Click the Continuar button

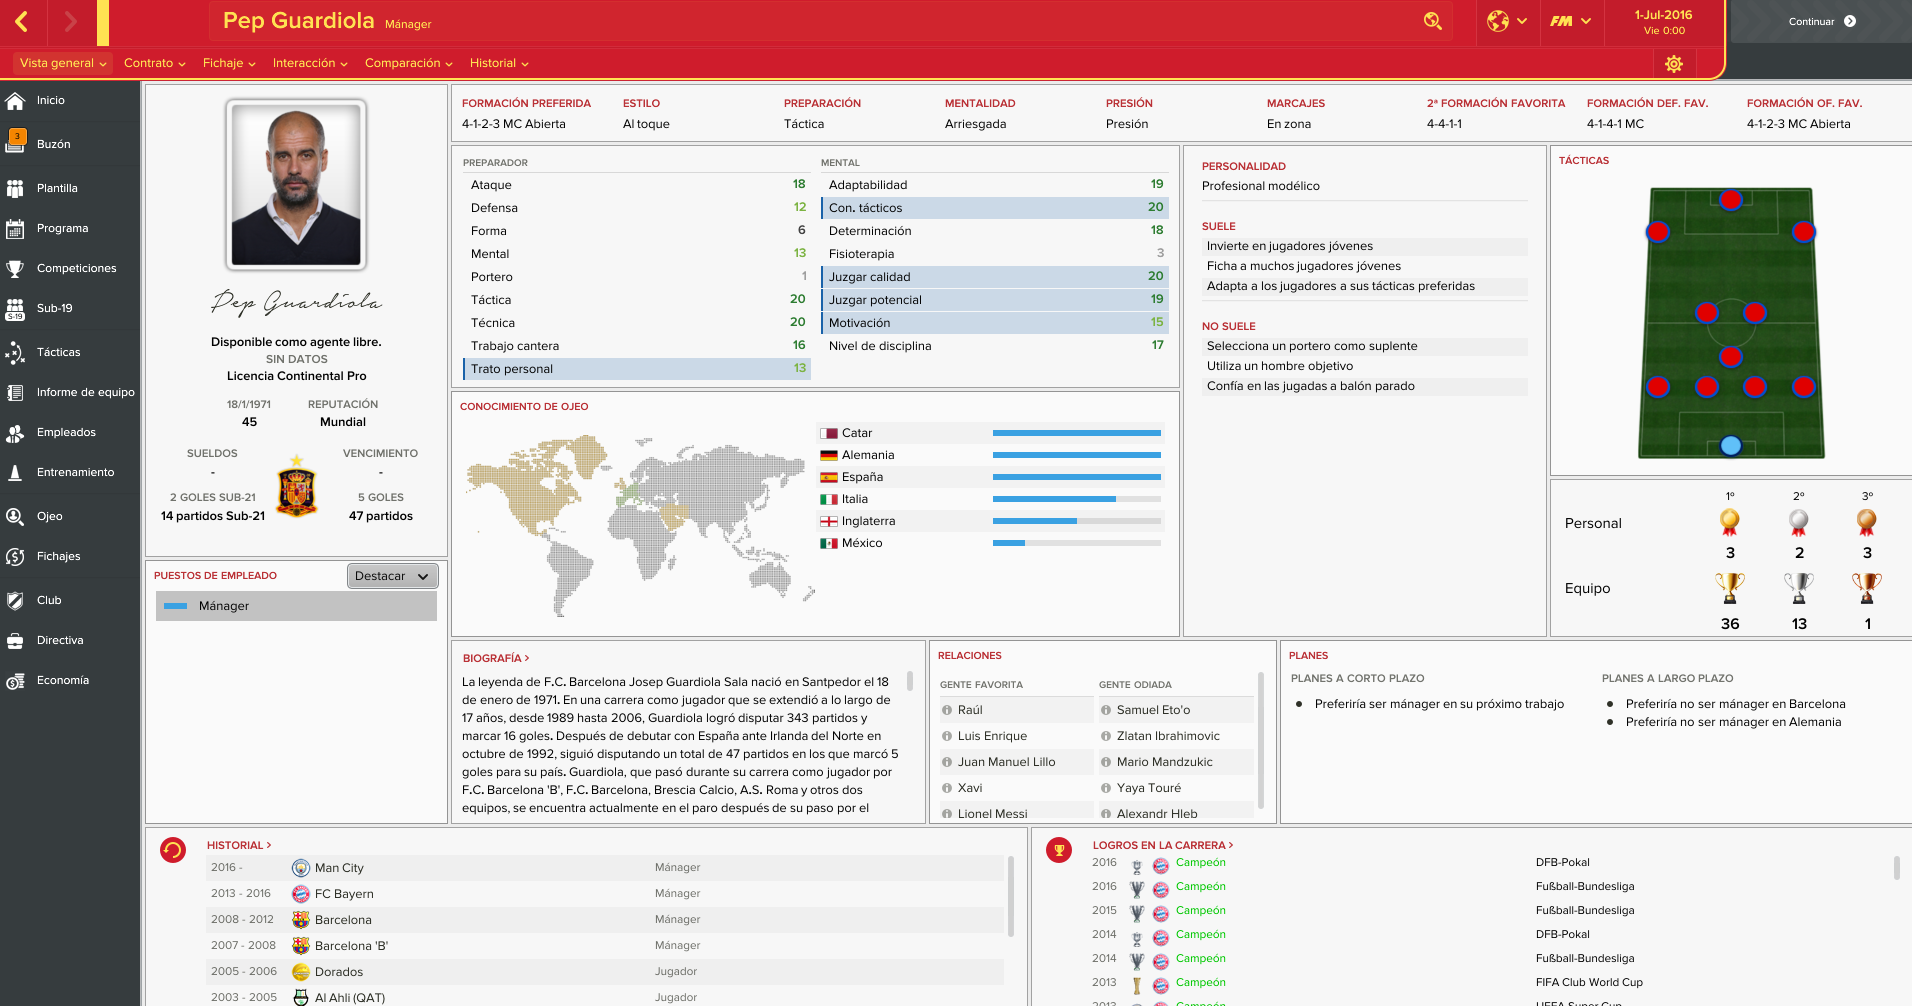[x=1822, y=21]
